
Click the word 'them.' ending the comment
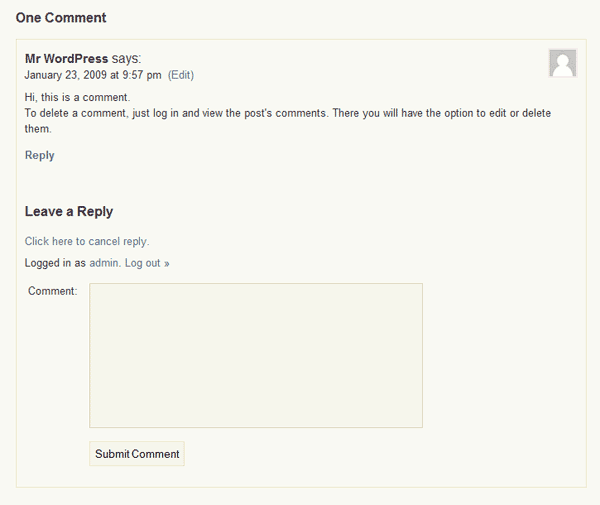(x=38, y=129)
